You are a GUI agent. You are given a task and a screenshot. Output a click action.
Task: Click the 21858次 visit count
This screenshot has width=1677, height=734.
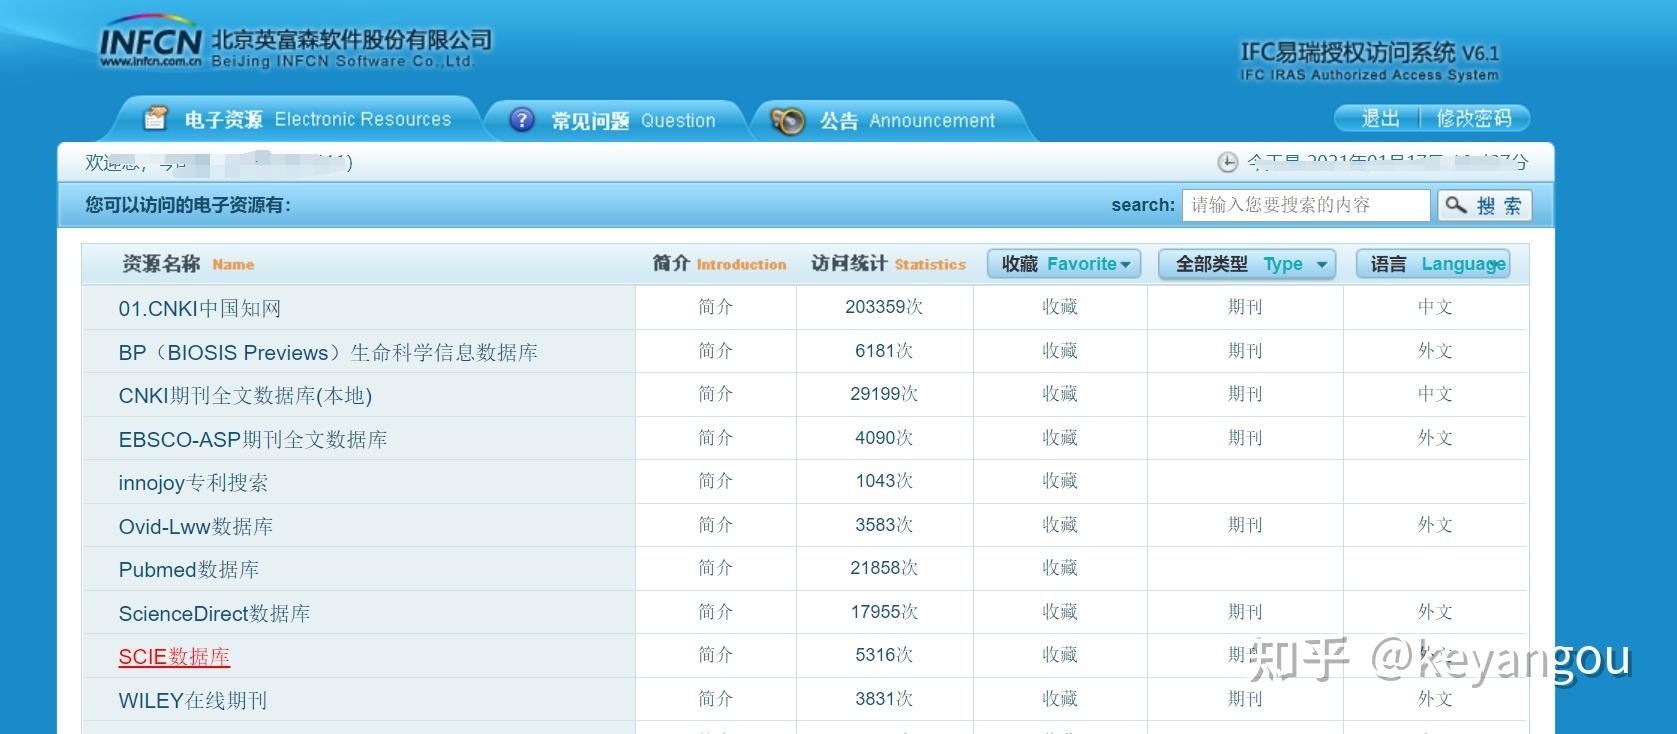884,568
